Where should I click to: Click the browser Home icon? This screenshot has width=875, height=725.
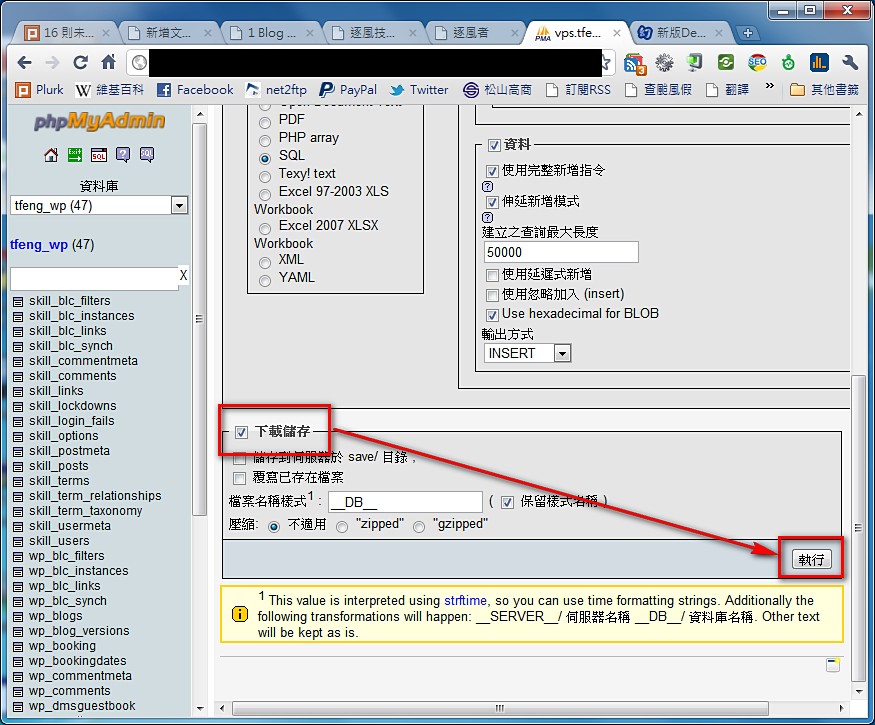[x=109, y=62]
